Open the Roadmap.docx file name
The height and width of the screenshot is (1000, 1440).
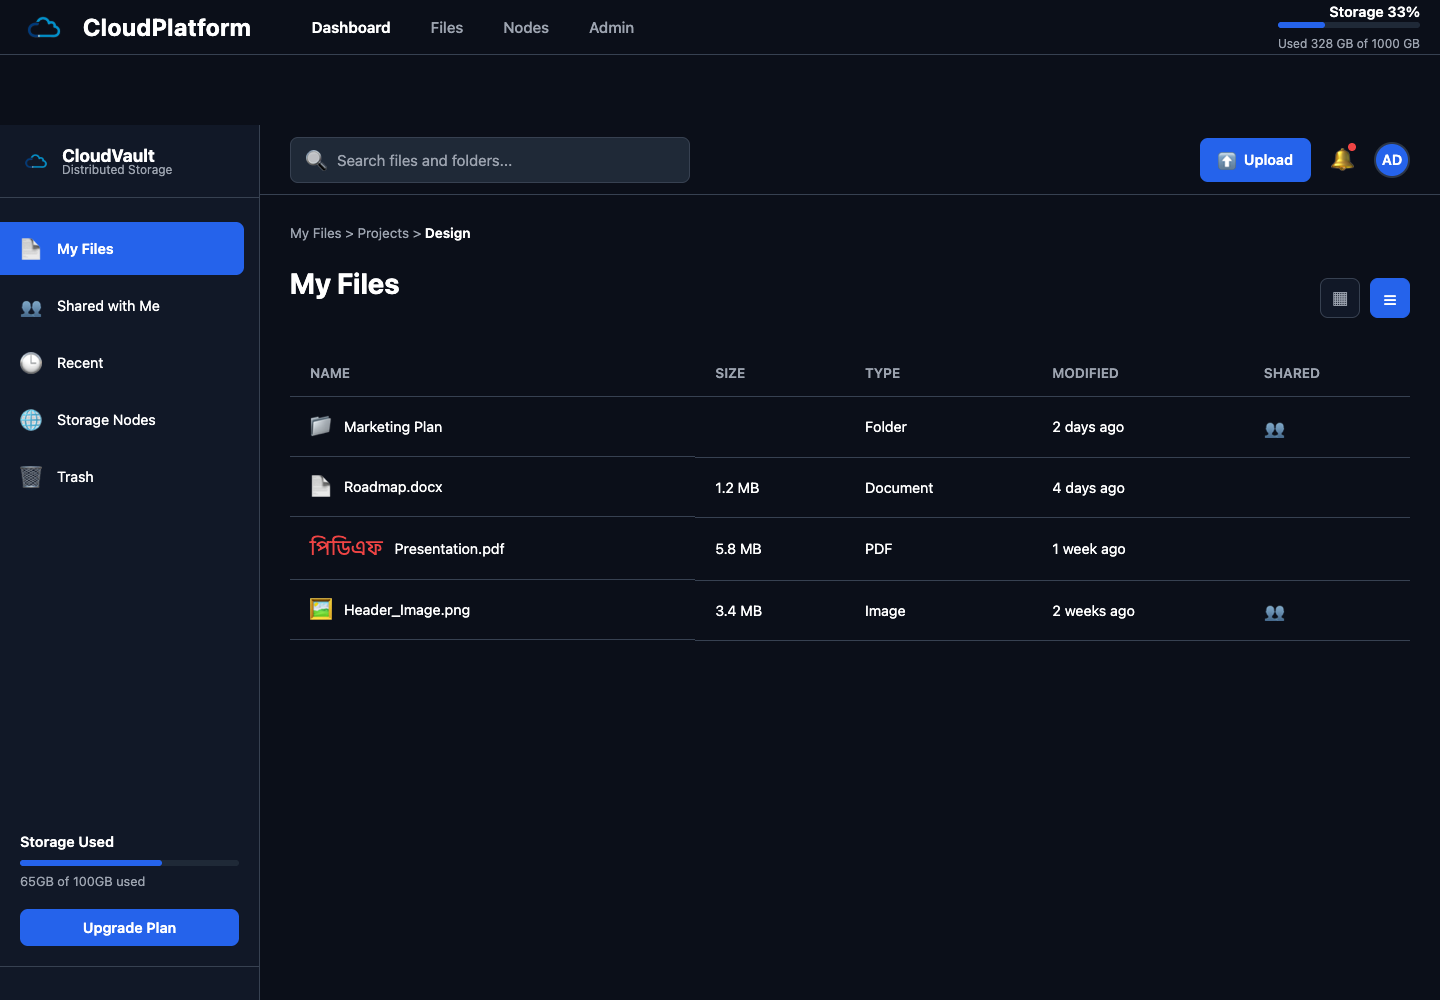coord(393,487)
